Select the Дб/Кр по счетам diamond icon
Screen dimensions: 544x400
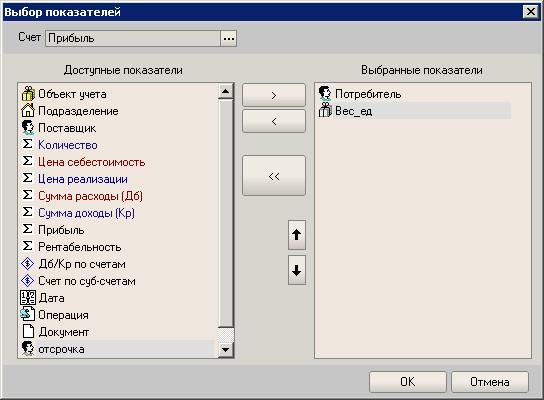tap(28, 264)
